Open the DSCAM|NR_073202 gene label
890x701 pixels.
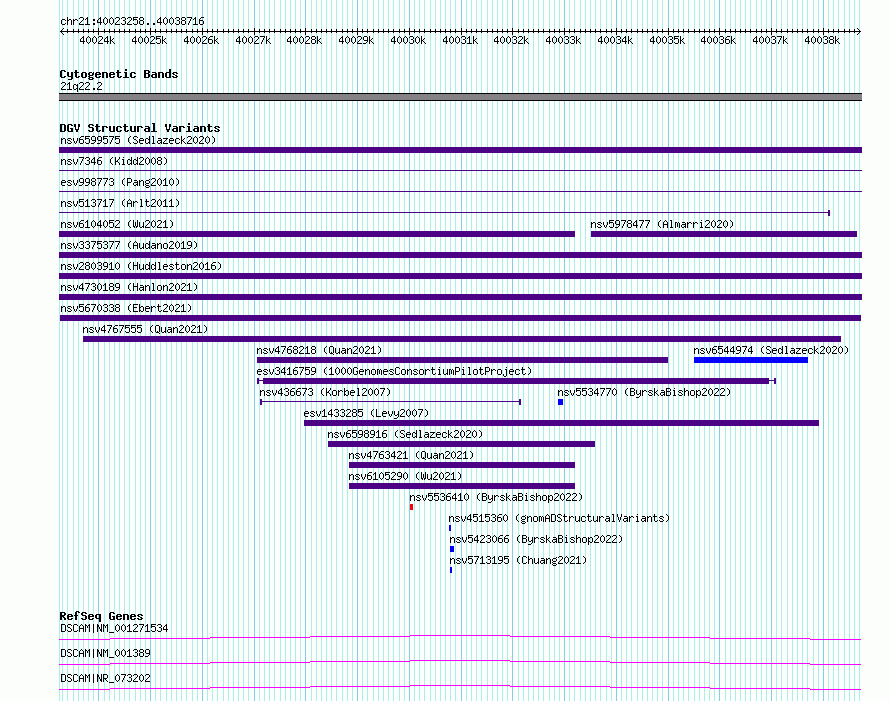coord(105,678)
